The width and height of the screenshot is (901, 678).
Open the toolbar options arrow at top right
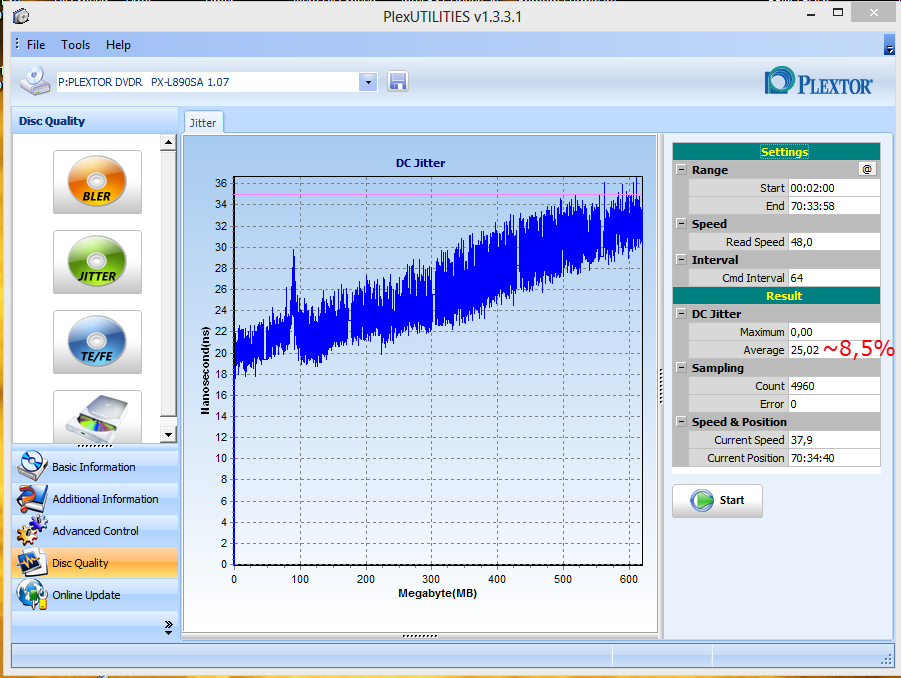coord(889,45)
